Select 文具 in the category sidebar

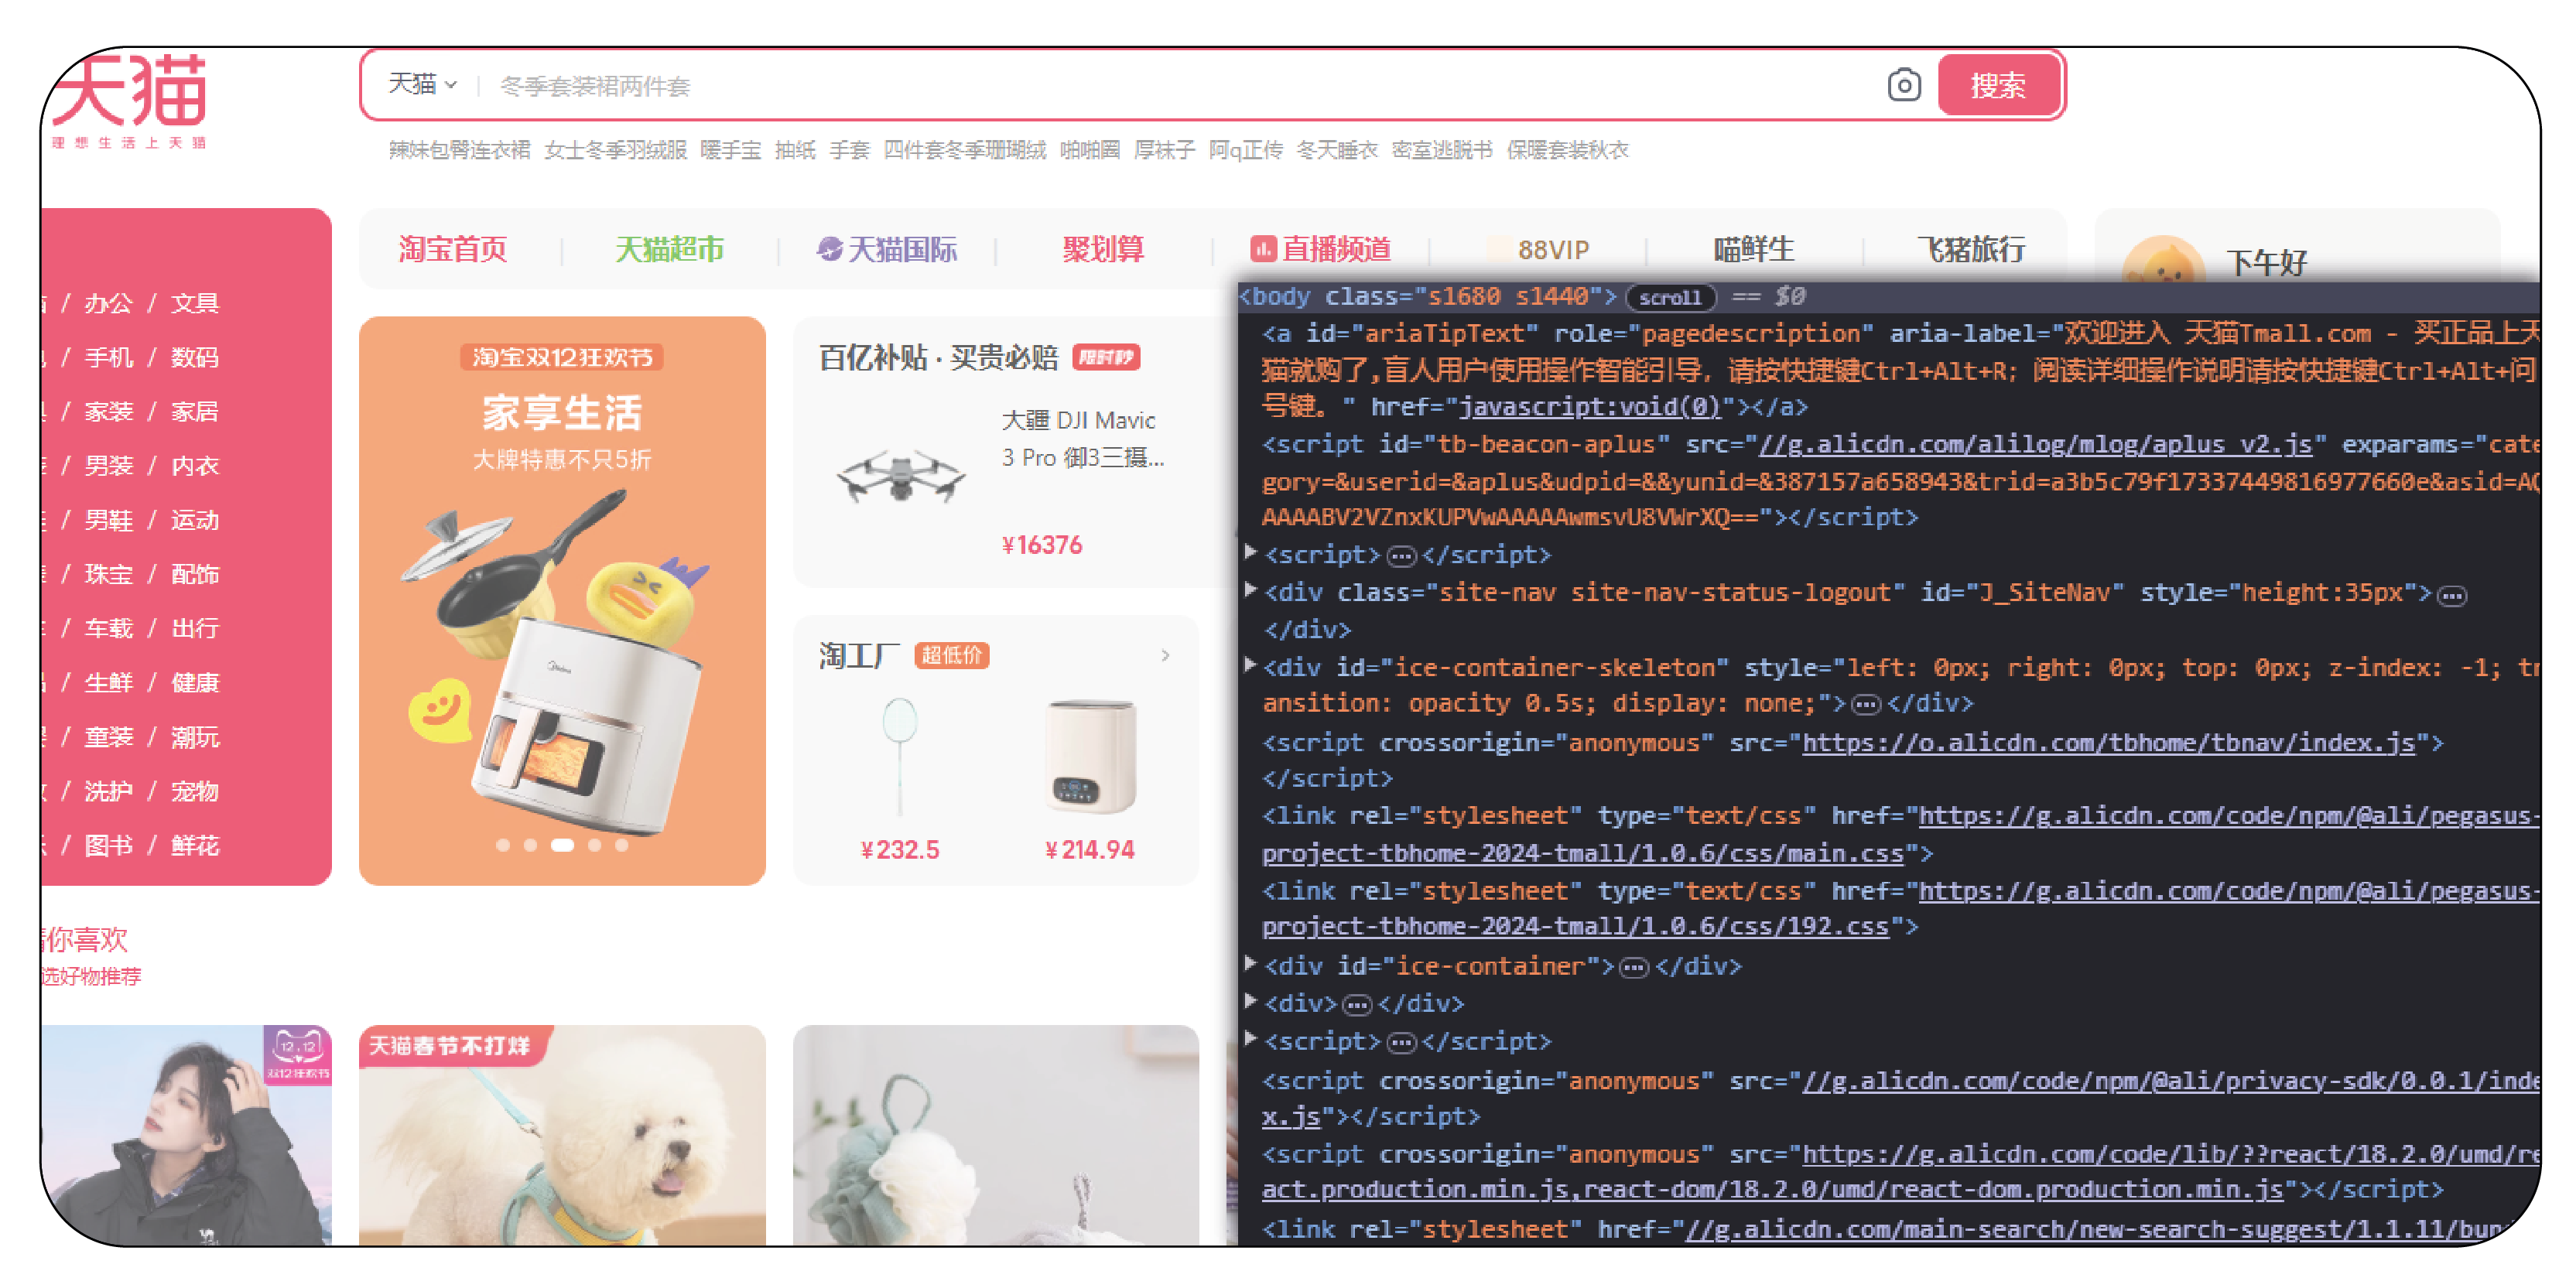point(195,303)
